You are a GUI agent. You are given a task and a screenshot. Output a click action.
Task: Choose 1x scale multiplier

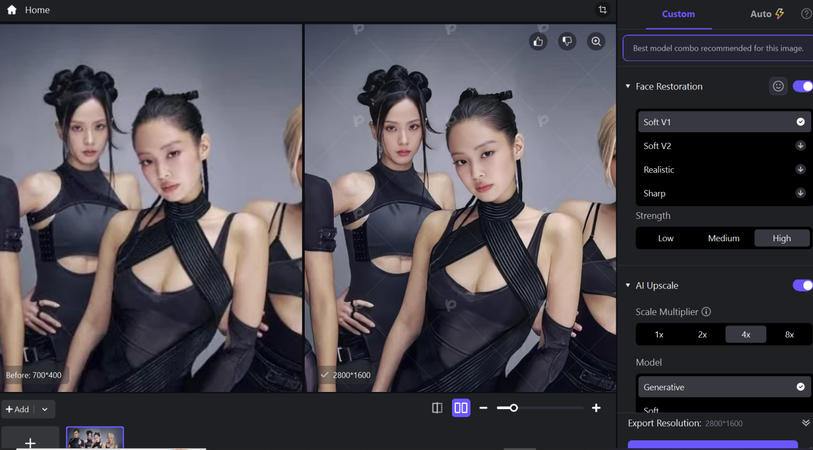(659, 334)
